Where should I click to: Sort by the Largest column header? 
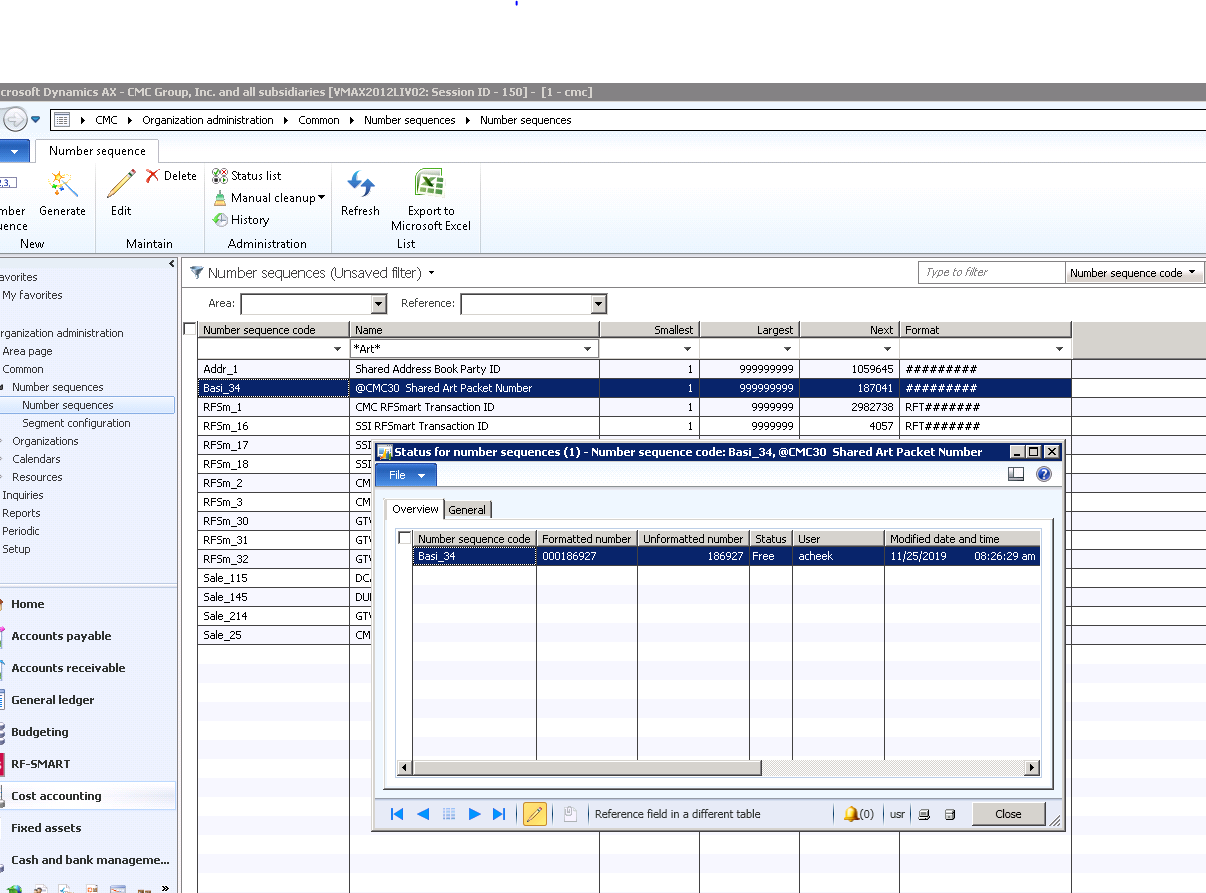(x=749, y=330)
